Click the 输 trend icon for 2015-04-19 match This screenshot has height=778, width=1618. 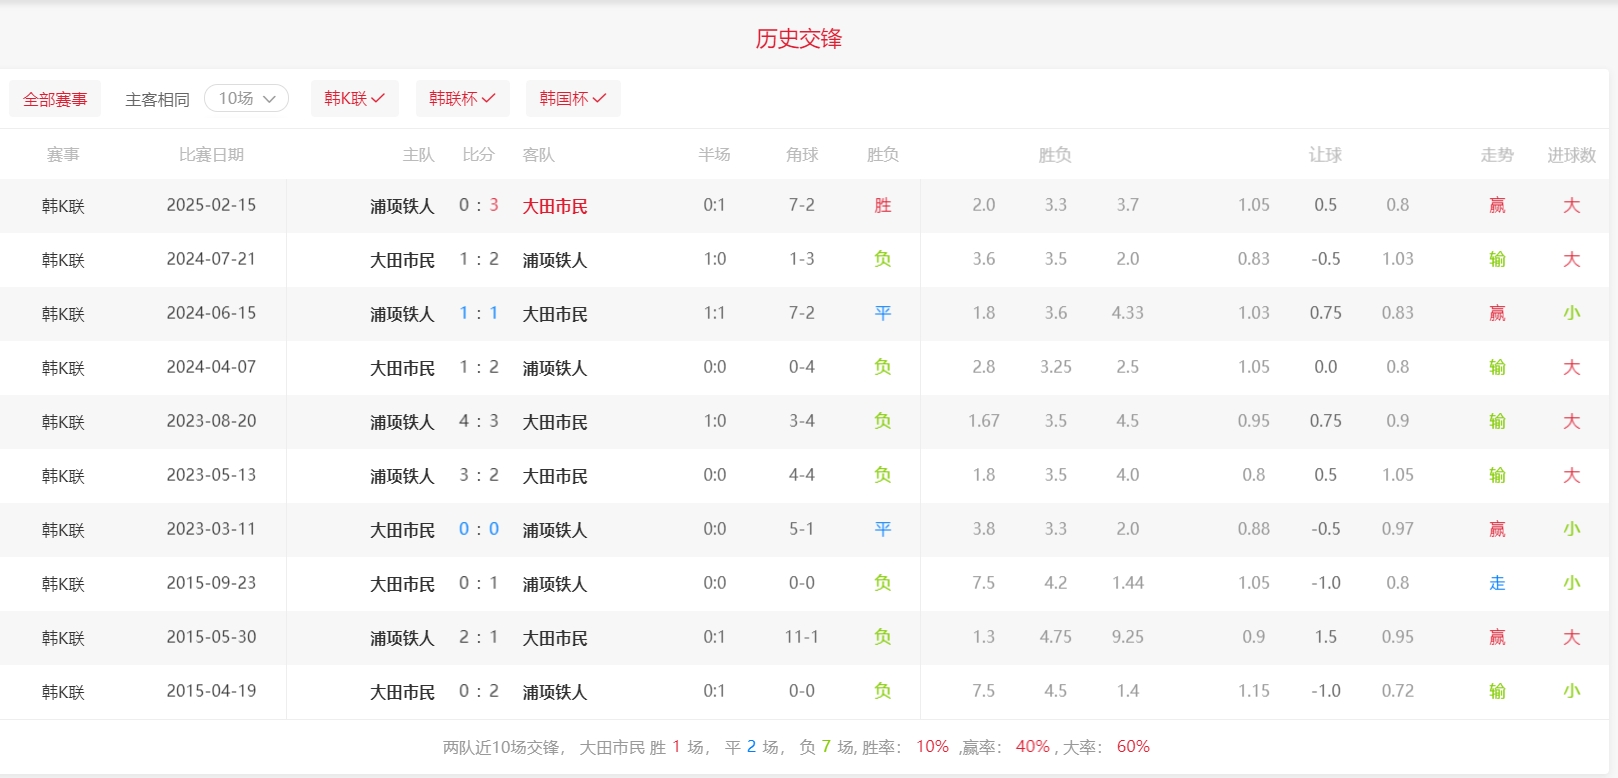tap(1496, 691)
